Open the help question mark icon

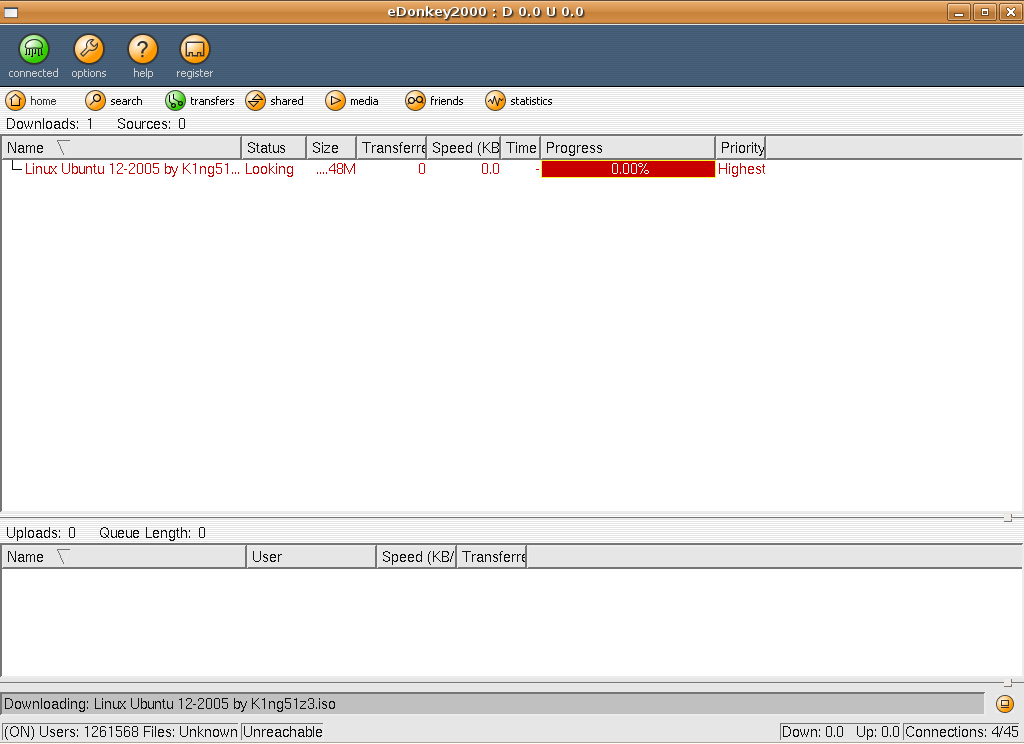pyautogui.click(x=142, y=49)
